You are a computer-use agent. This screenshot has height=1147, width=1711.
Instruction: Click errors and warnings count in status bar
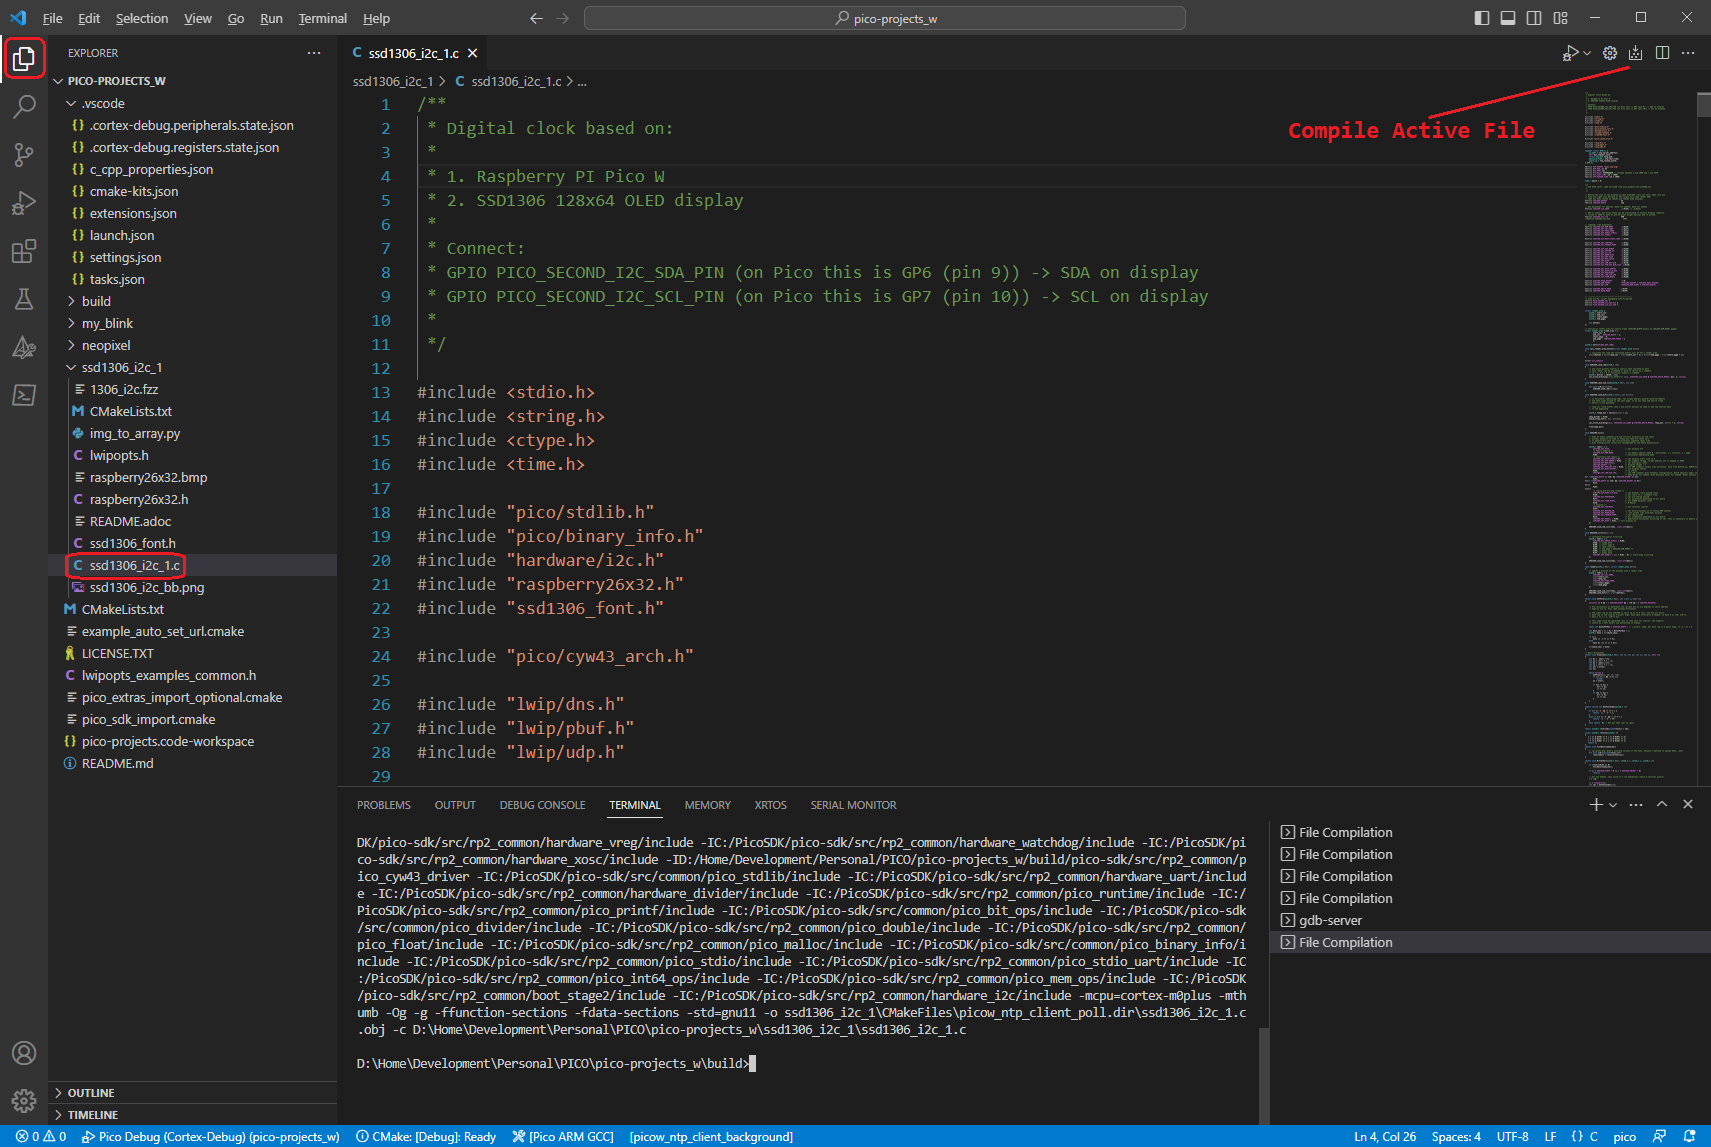click(41, 1136)
